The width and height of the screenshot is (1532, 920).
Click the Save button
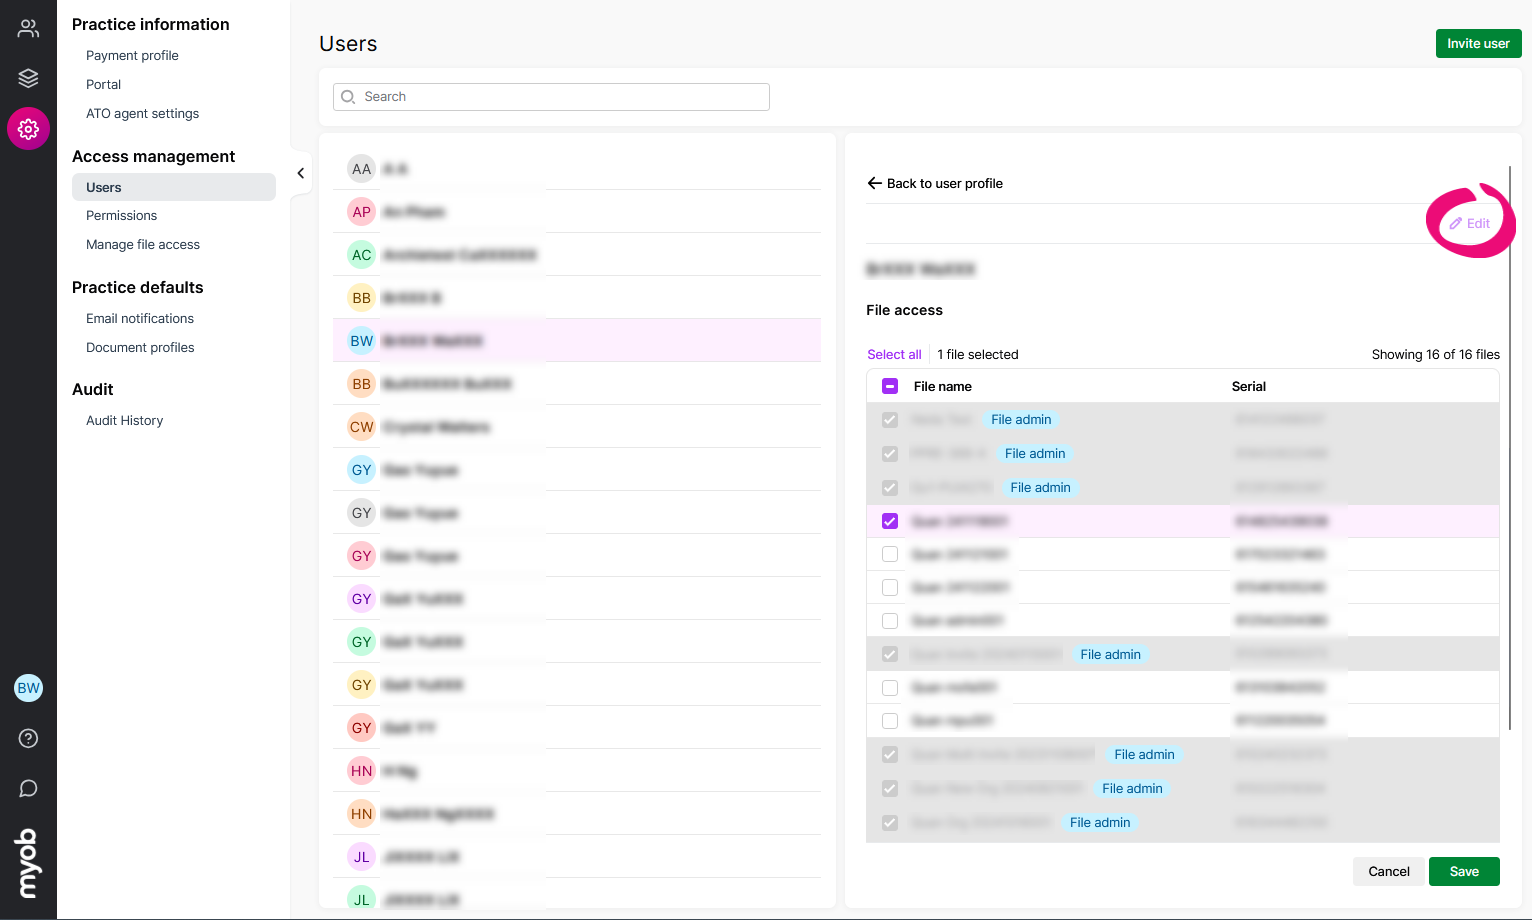pos(1464,871)
